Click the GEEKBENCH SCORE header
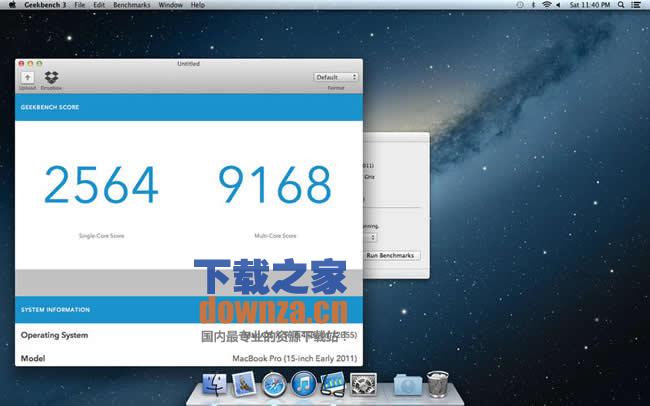Viewport: 650px width, 406px height. click(50, 107)
